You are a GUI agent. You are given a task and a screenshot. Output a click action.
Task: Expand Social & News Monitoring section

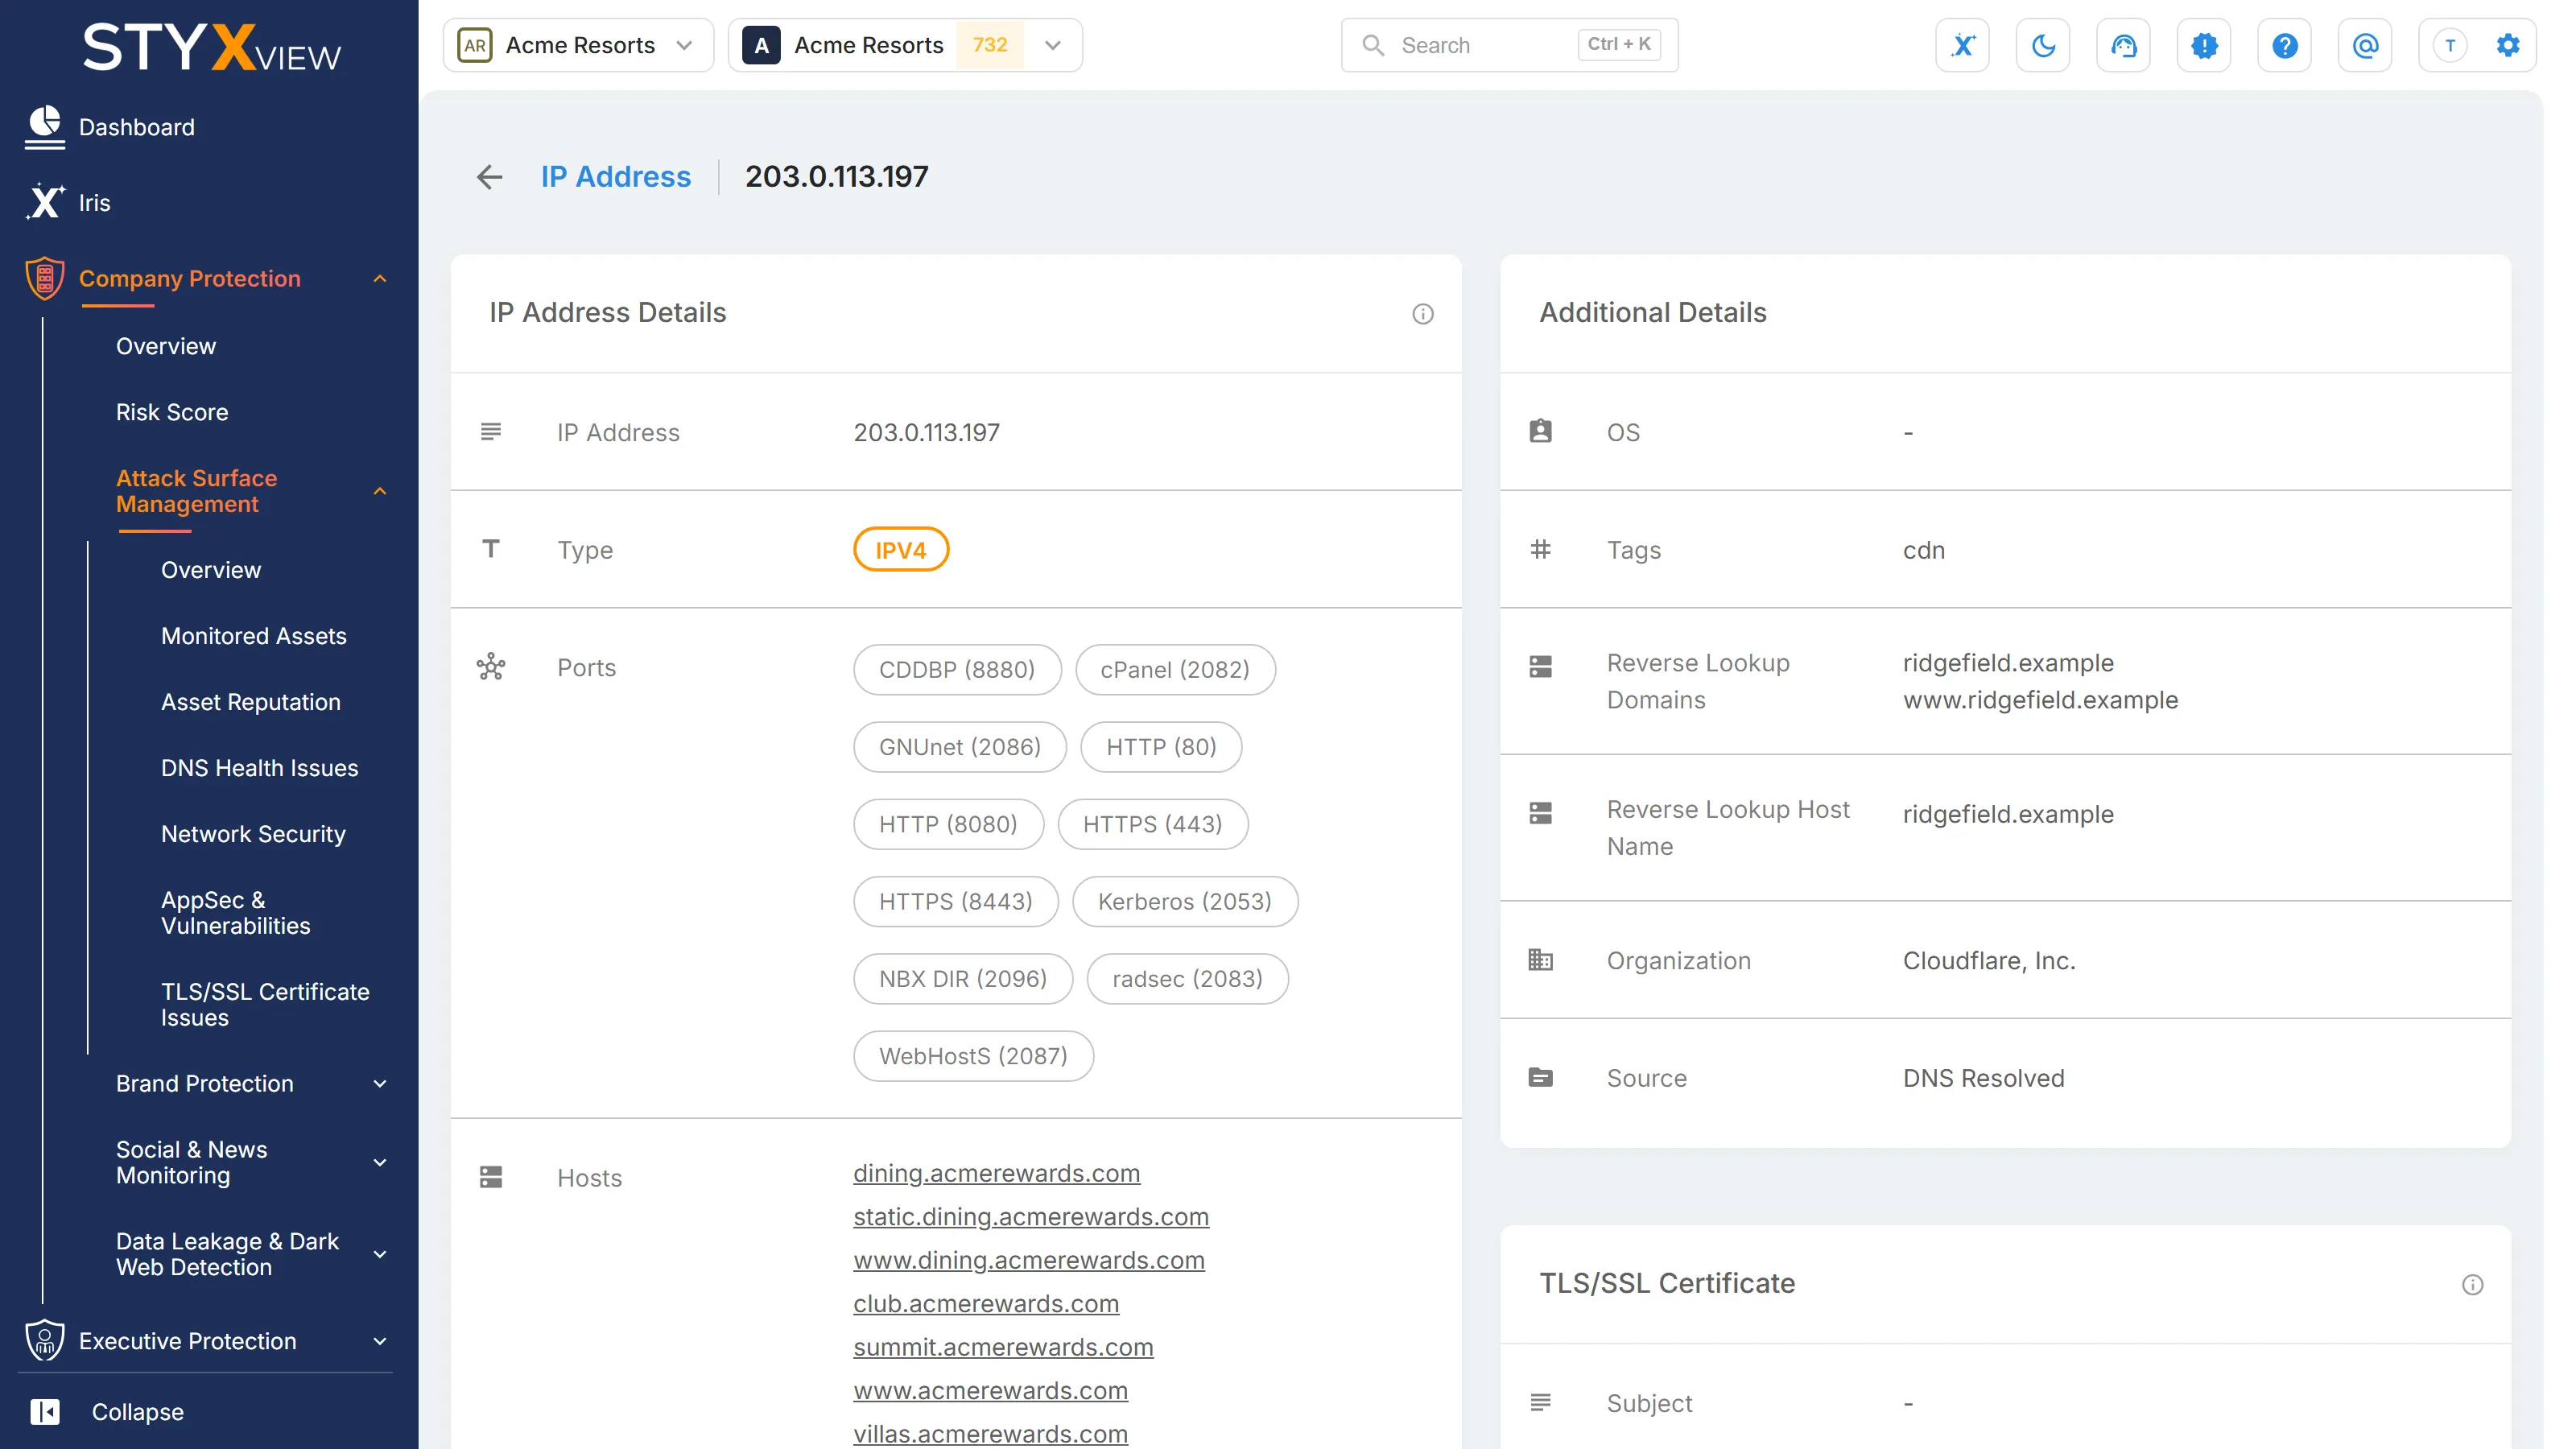(250, 1162)
